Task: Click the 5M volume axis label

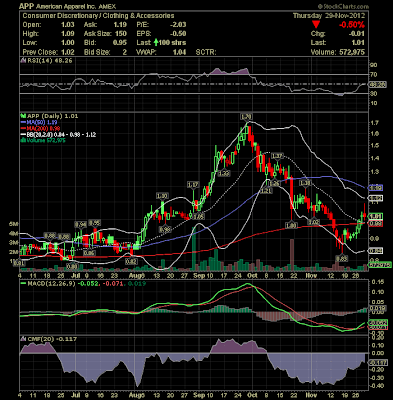Action: pyautogui.click(x=14, y=224)
